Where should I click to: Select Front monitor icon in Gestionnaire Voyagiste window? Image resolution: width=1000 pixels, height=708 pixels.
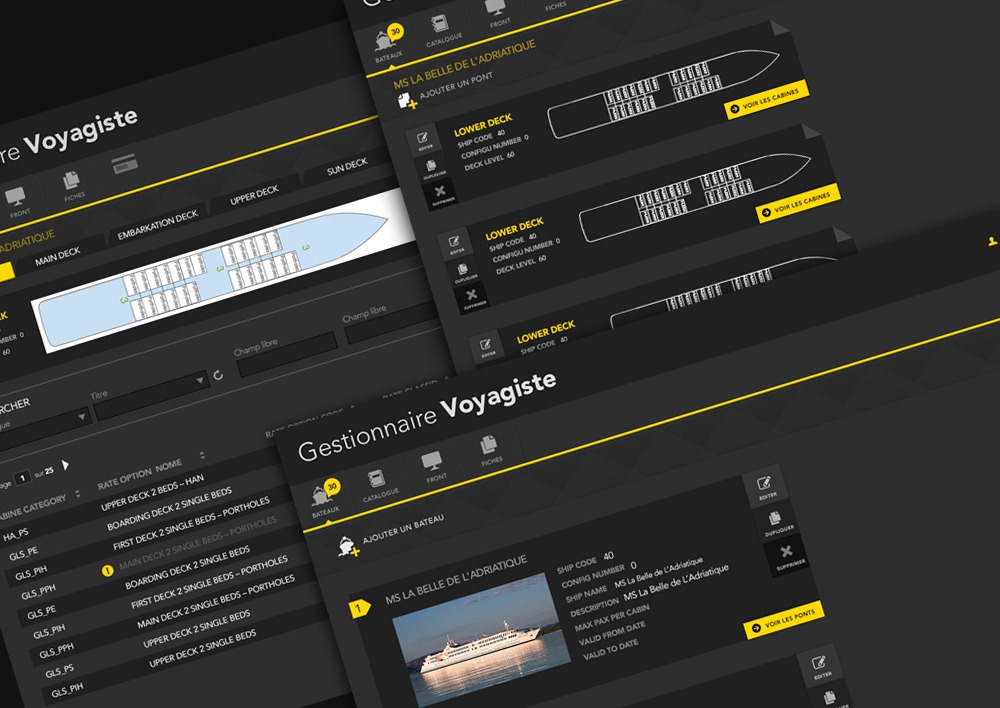point(432,461)
